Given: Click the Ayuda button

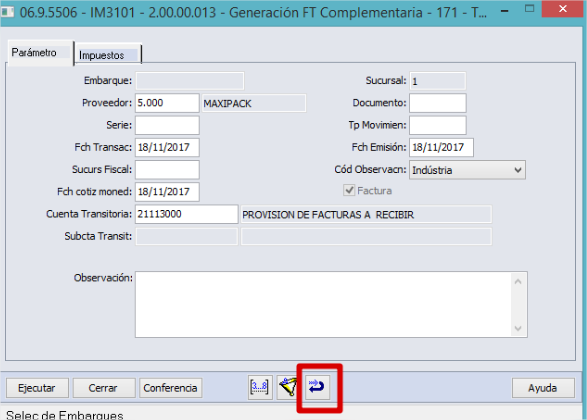Looking at the screenshot, I should [543, 388].
